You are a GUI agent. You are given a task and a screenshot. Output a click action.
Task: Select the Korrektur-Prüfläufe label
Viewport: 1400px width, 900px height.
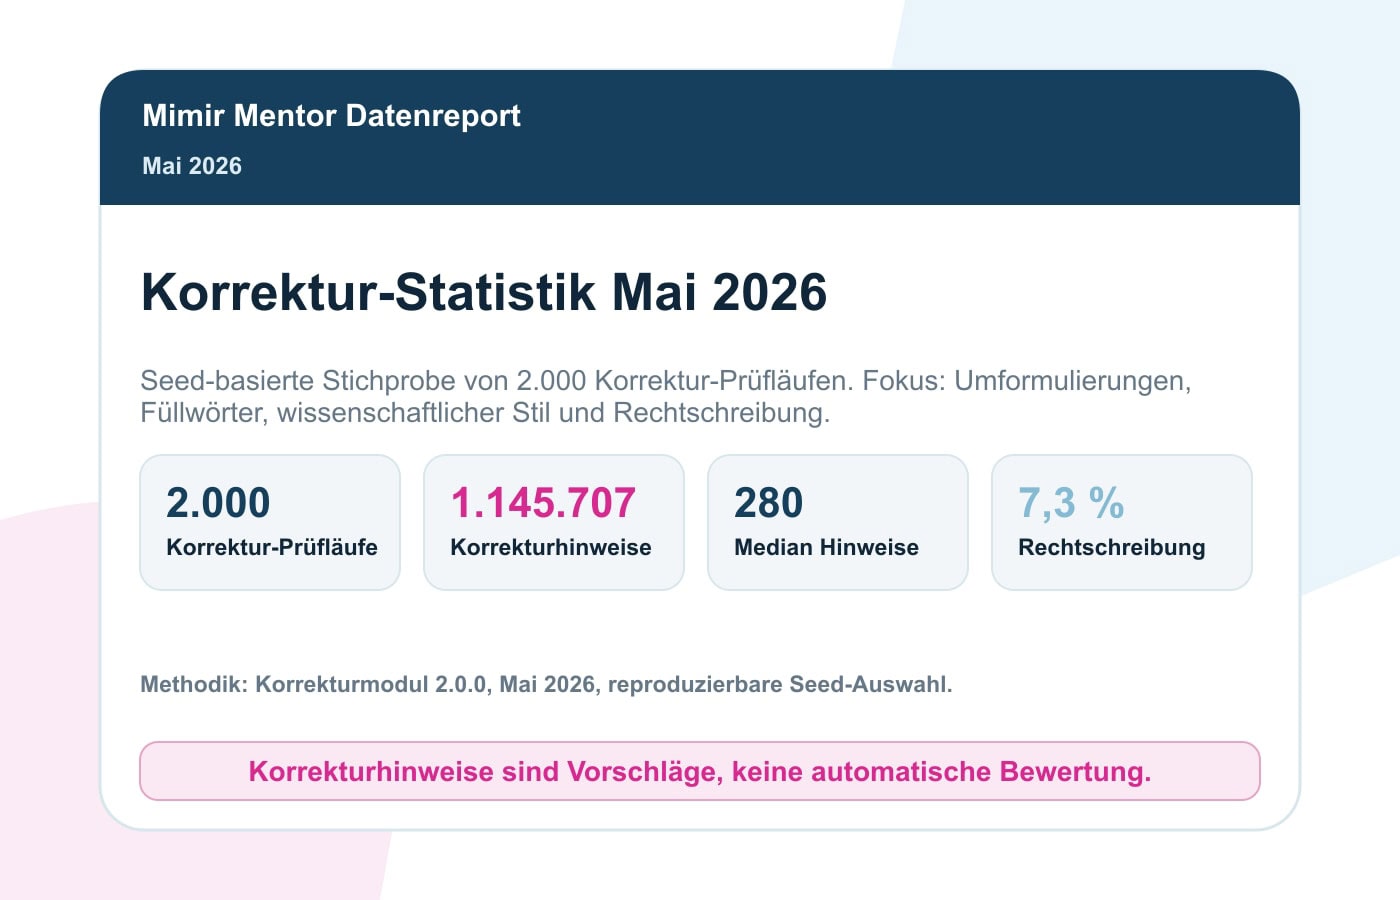272,548
